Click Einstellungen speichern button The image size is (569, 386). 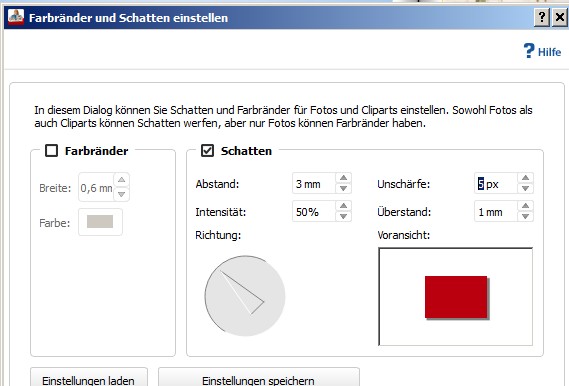click(258, 378)
